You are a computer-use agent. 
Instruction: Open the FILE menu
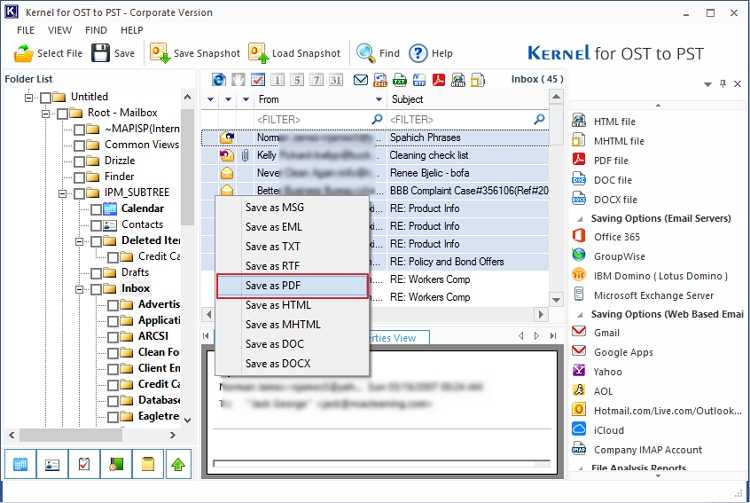(26, 30)
